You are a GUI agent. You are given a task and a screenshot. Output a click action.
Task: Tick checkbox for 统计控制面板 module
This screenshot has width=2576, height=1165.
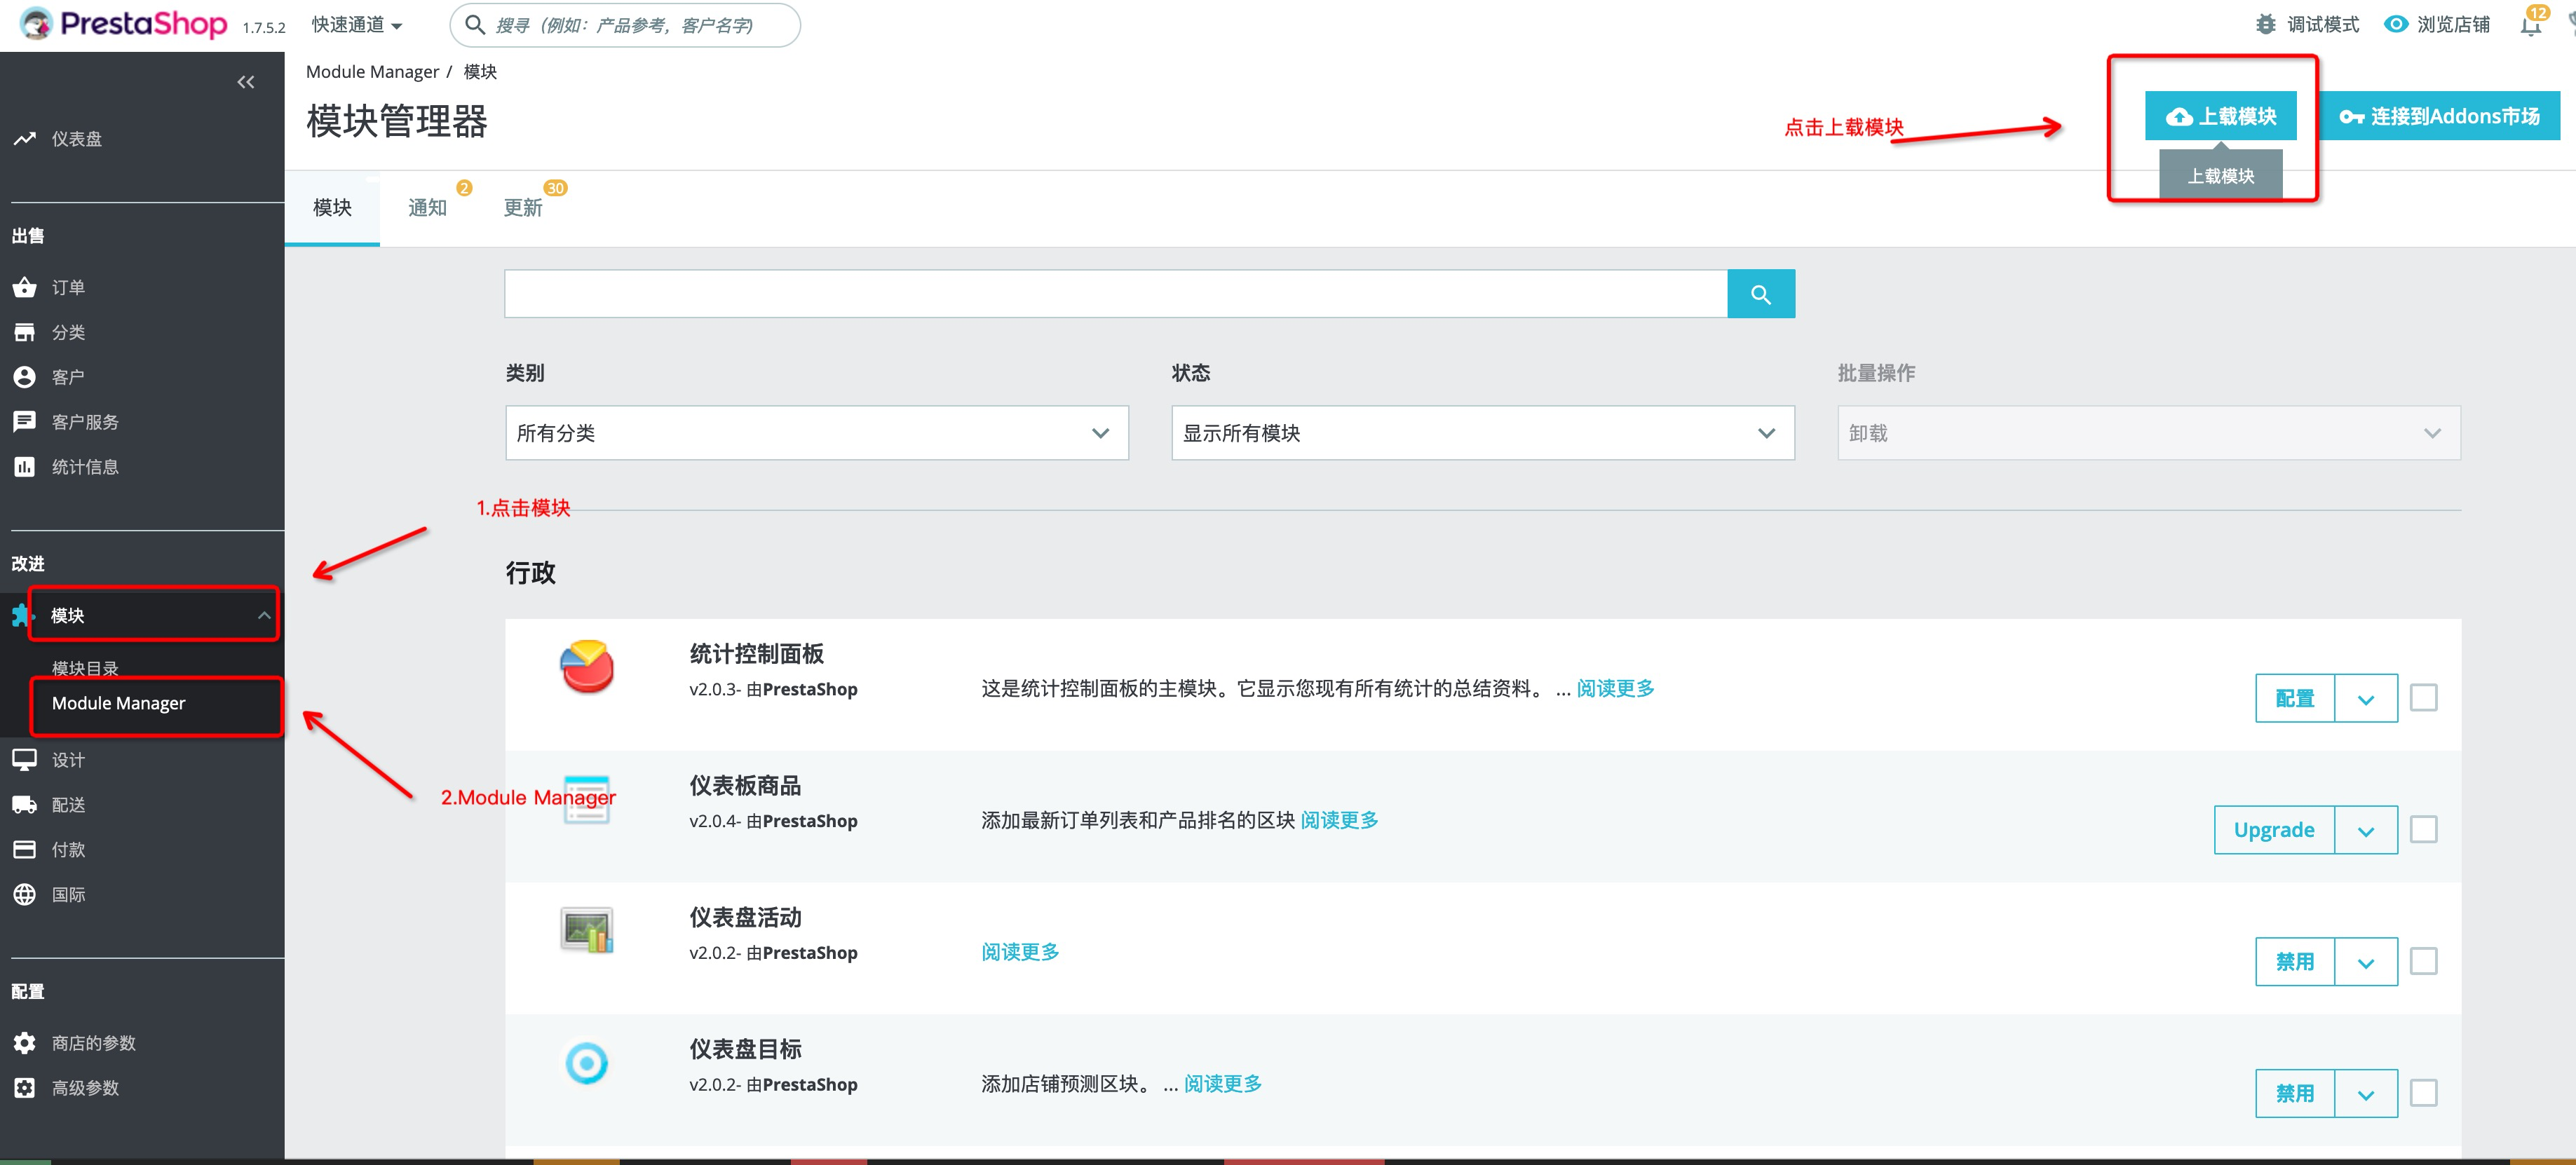2423,698
